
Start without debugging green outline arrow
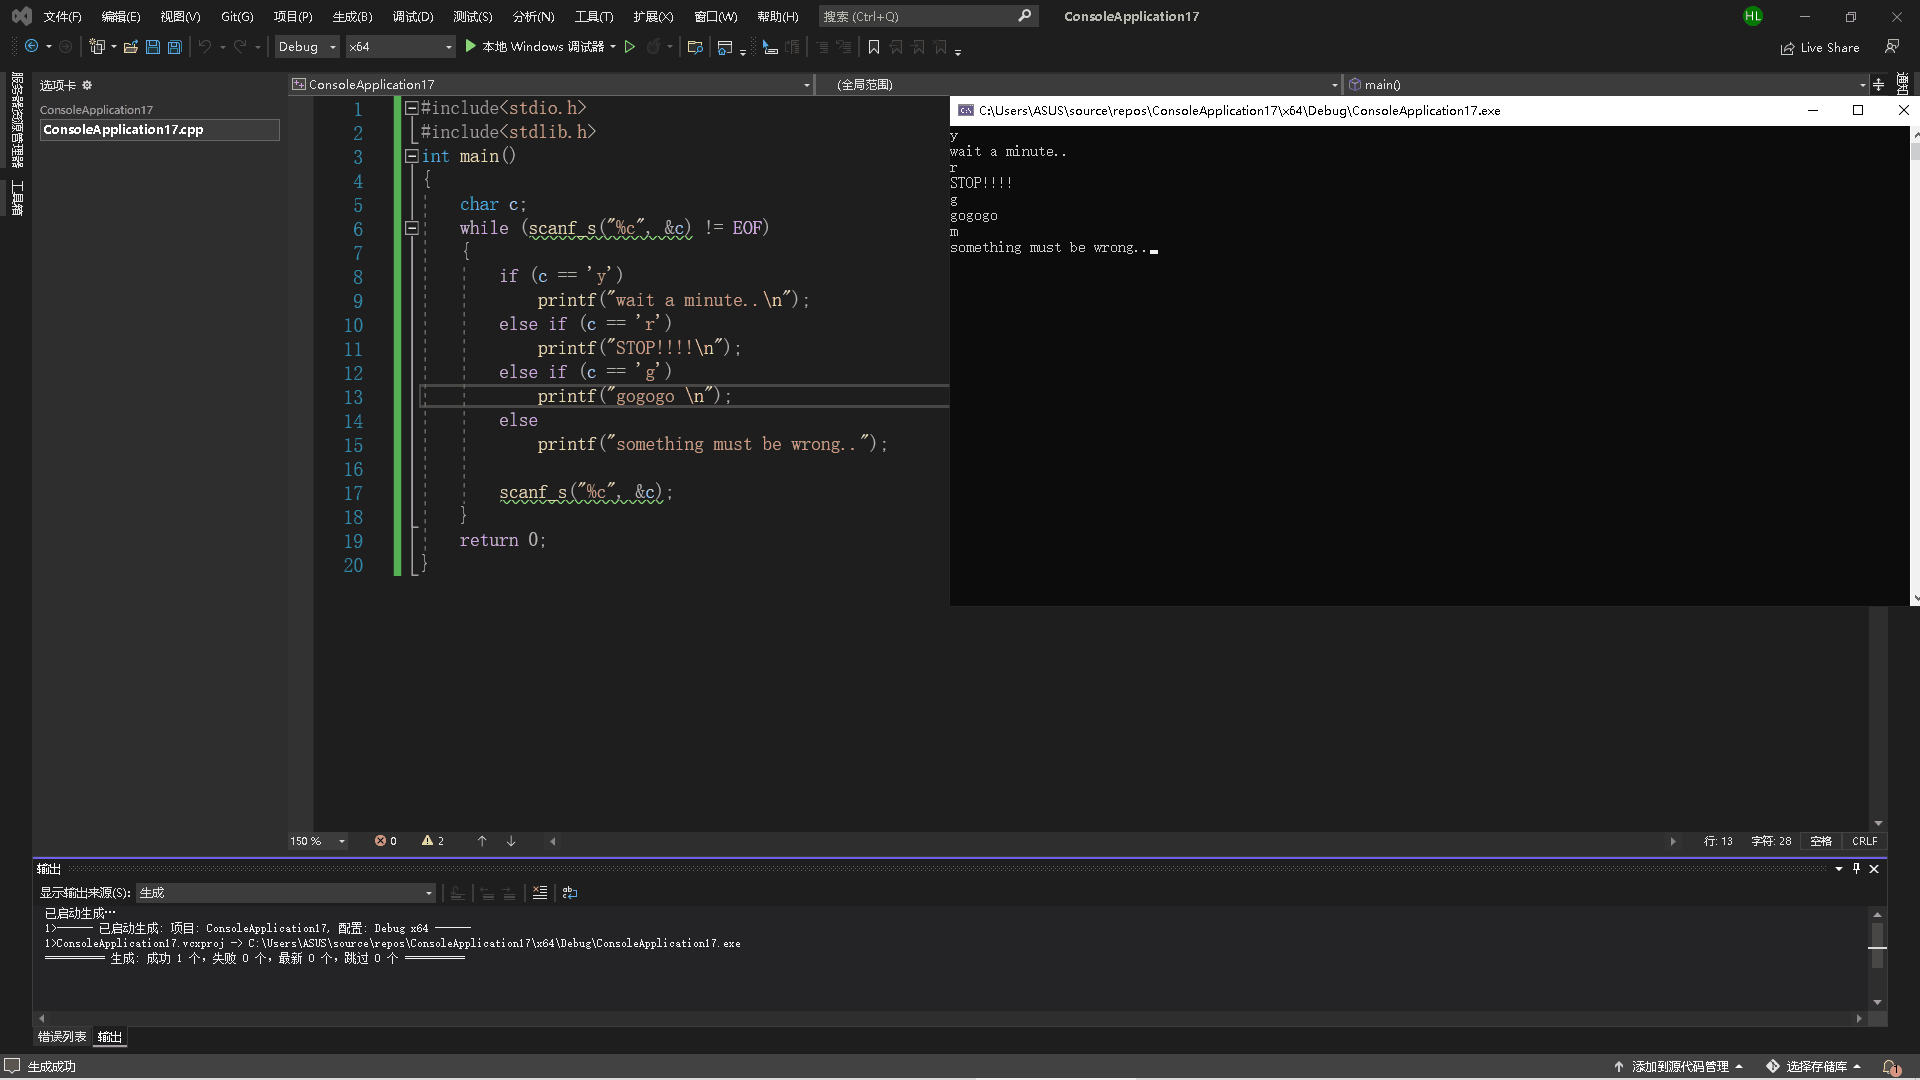pos(630,47)
